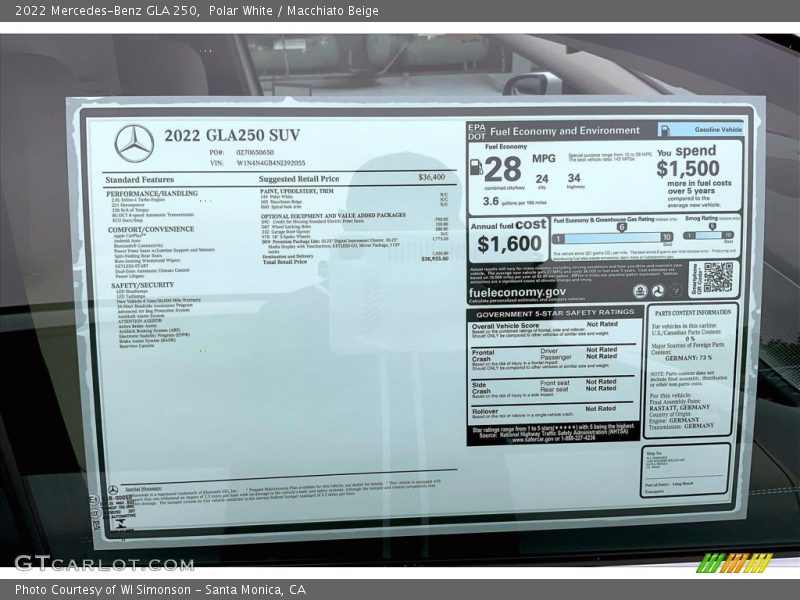
Task: Click the 'SAFETY/SECURITY' section title
Action: pyautogui.click(x=142, y=285)
